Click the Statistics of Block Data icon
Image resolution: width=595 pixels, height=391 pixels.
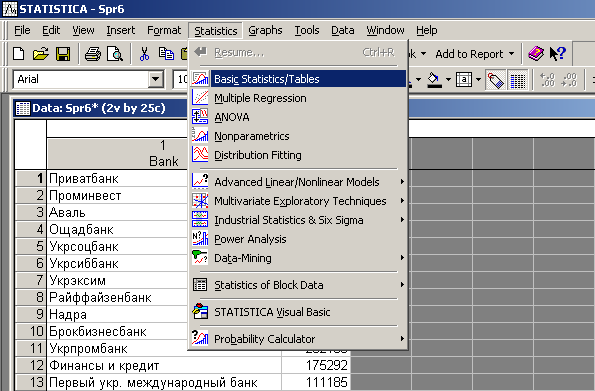pos(200,284)
